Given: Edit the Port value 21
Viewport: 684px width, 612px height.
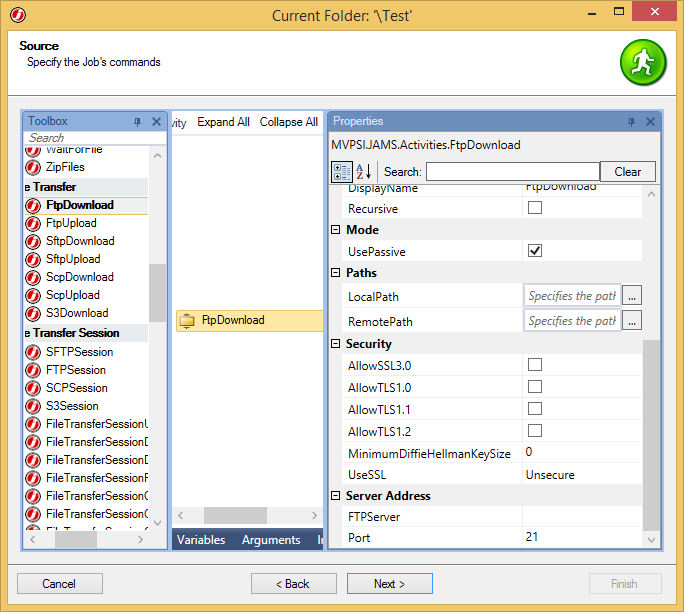Looking at the screenshot, I should point(582,537).
